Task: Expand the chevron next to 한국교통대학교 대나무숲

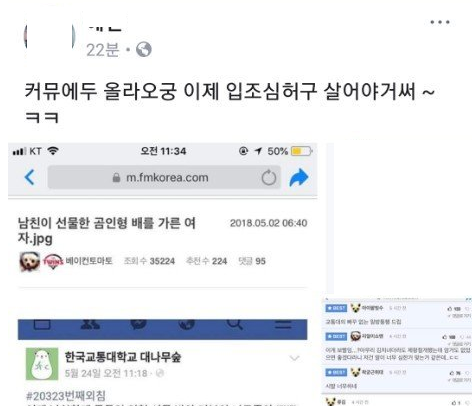Action: coord(294,358)
